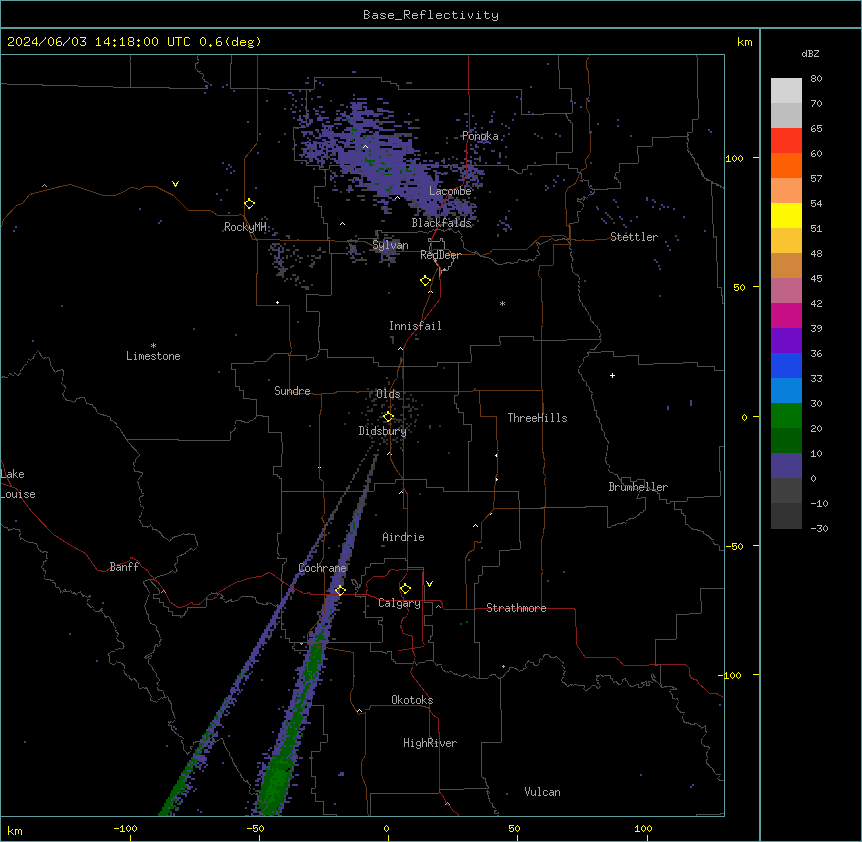Click the Red Deer city label
This screenshot has width=862, height=842.
(x=440, y=256)
